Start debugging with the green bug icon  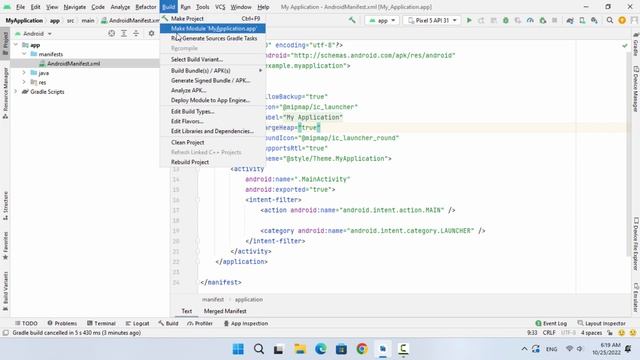(x=506, y=20)
